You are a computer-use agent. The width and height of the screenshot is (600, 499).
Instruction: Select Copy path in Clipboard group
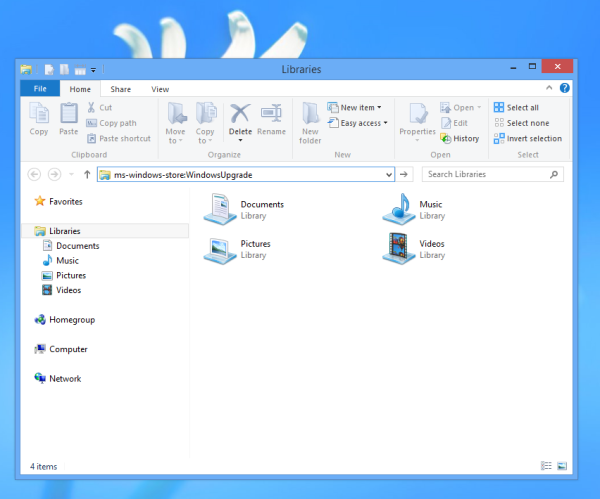tap(112, 123)
